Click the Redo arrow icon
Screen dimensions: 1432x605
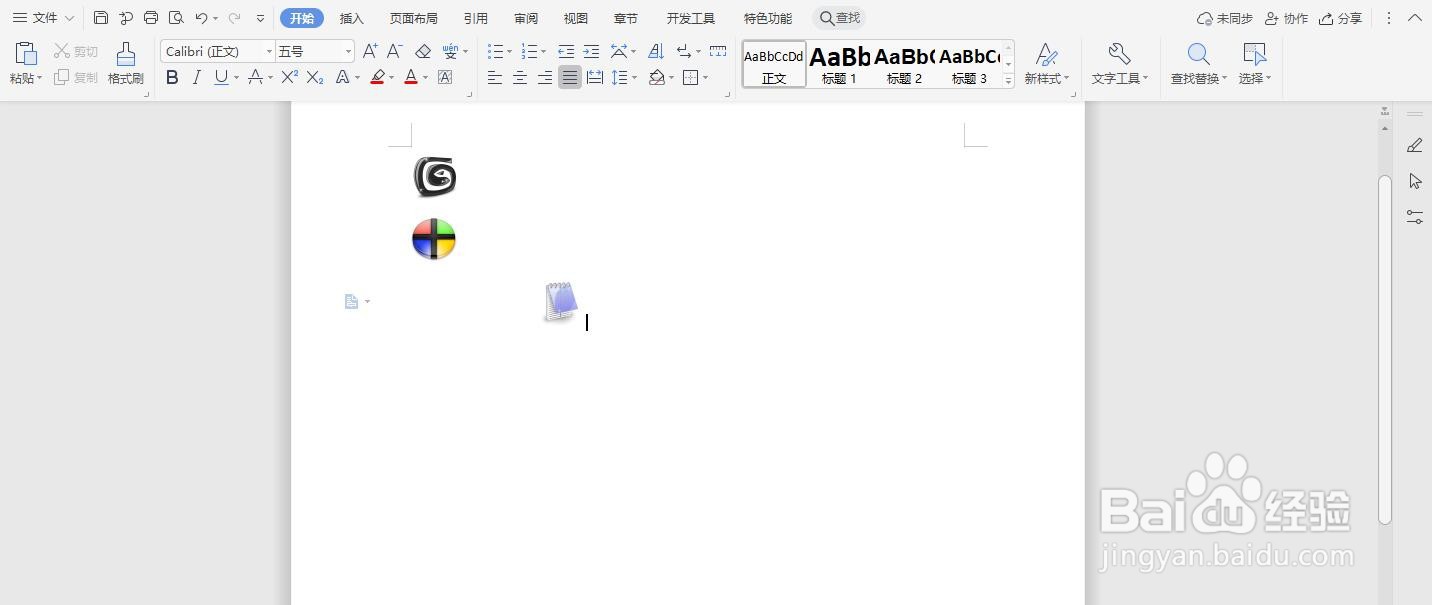point(235,18)
